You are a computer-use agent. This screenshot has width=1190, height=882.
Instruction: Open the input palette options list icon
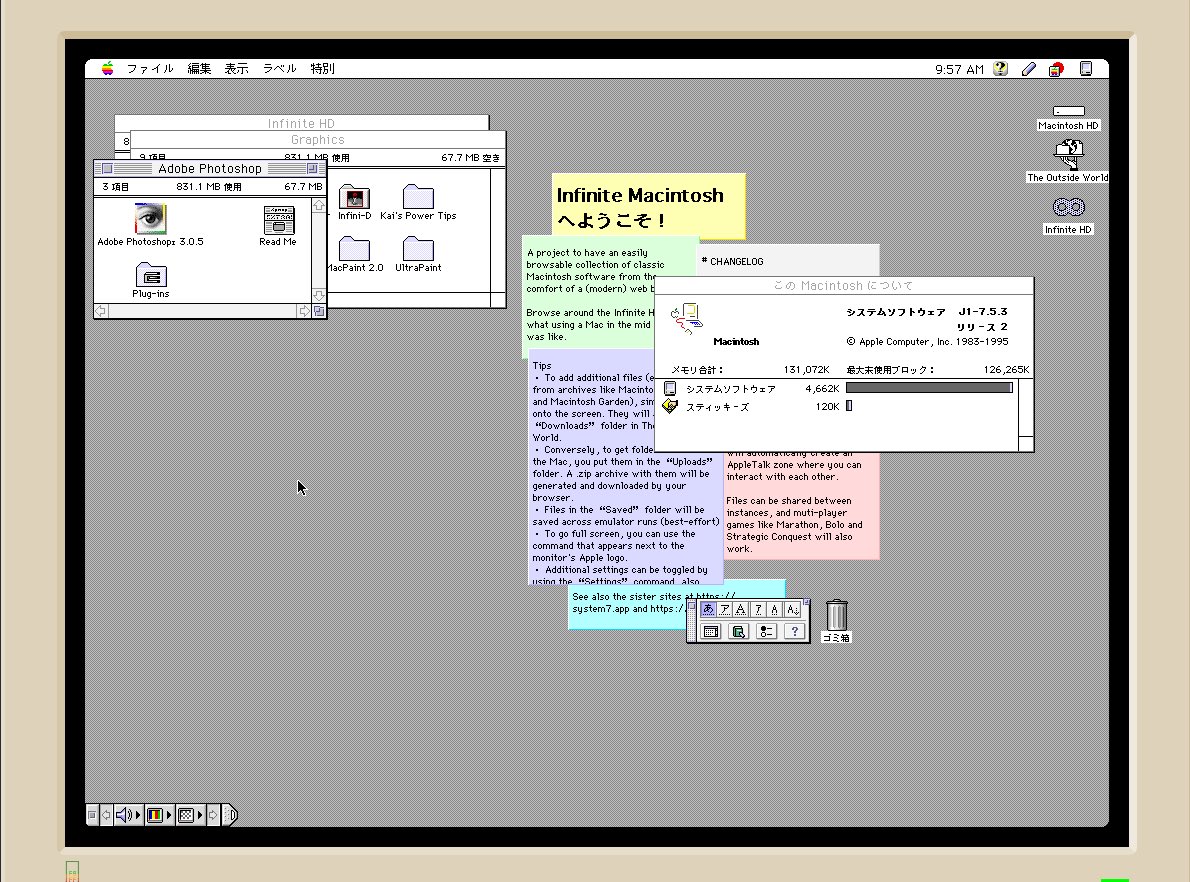(767, 632)
